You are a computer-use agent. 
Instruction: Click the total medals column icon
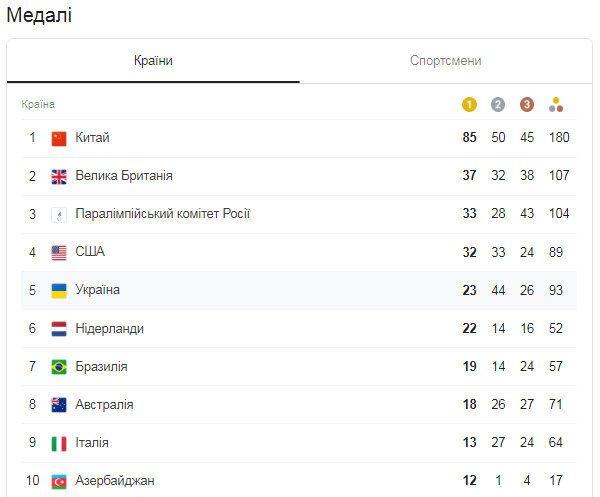coord(557,104)
